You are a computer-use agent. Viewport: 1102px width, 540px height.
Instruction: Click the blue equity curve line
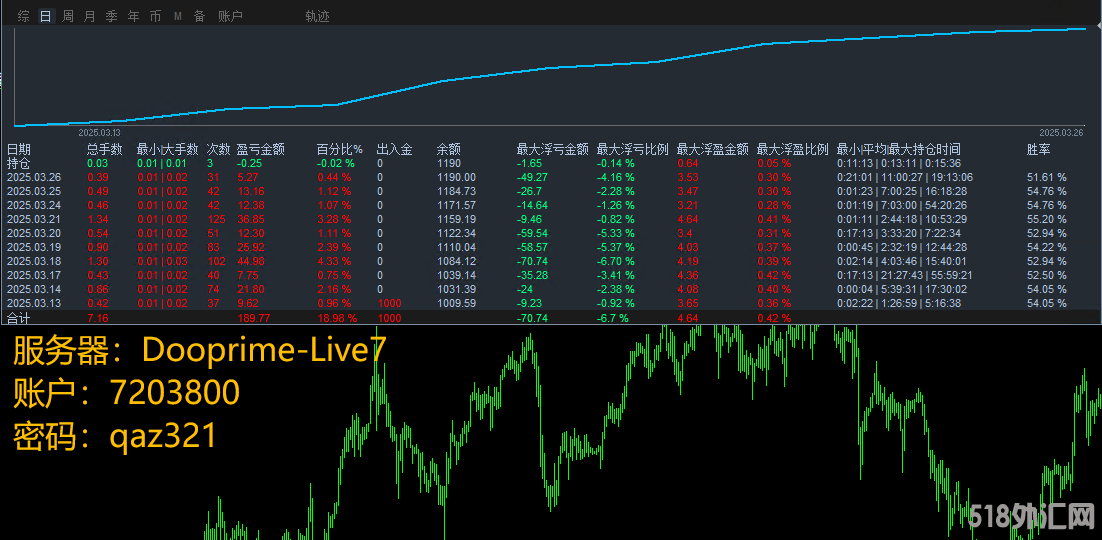tap(548, 68)
